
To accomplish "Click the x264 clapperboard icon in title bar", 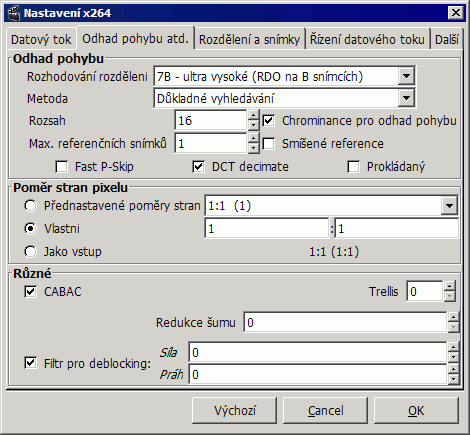I will 14,13.
